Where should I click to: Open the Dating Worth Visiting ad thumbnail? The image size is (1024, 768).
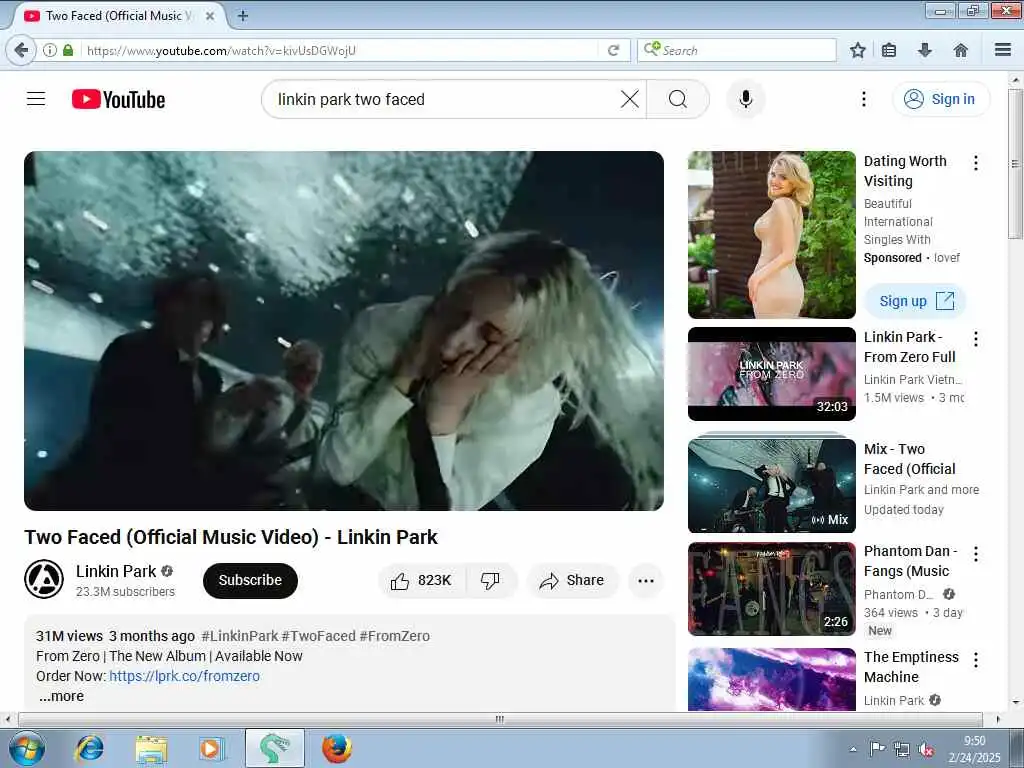[771, 235]
